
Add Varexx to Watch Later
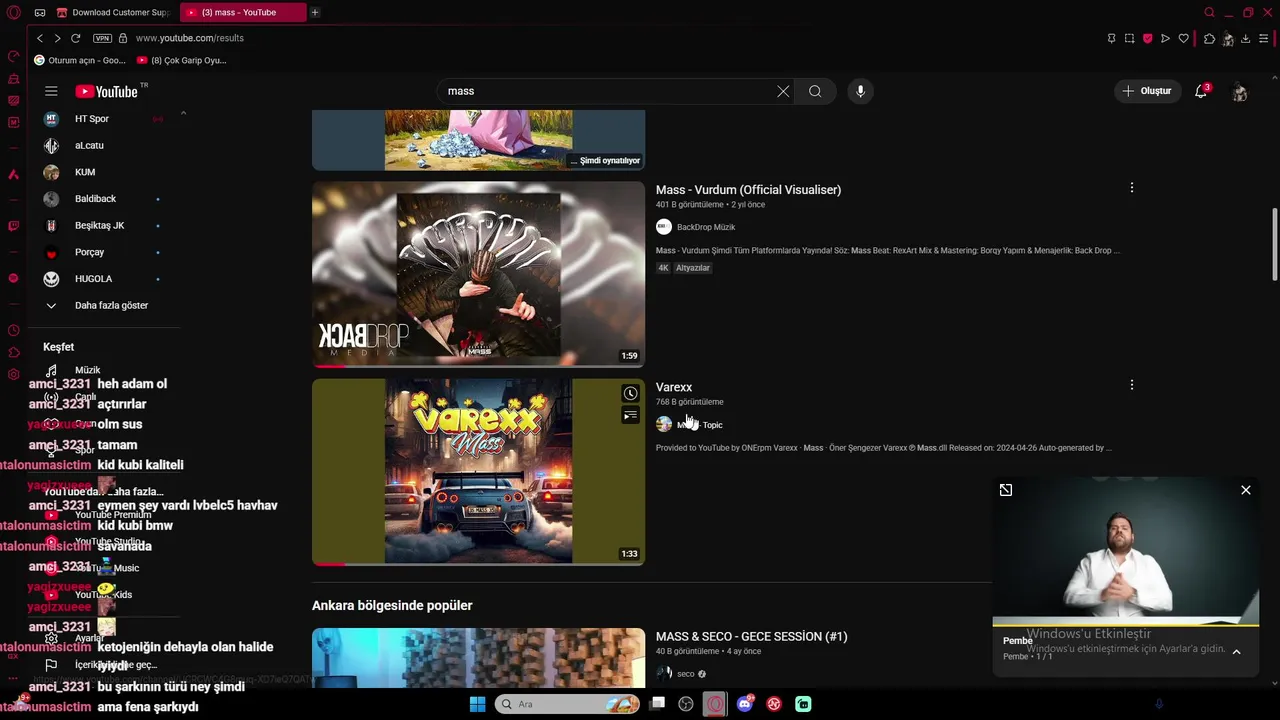coord(630,394)
